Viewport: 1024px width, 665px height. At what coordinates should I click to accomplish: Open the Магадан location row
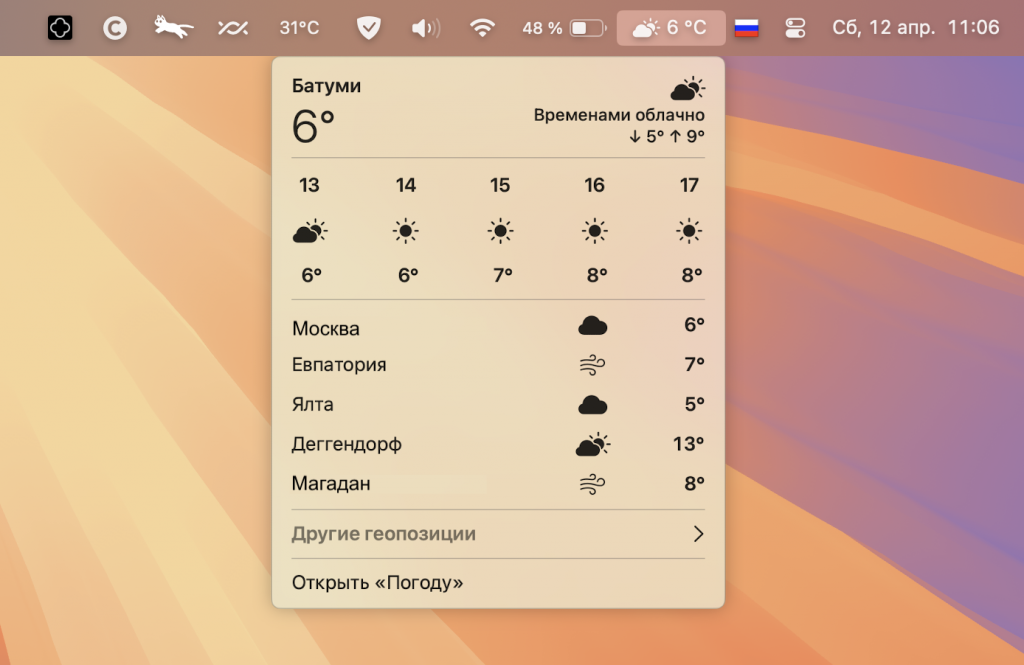pos(498,483)
